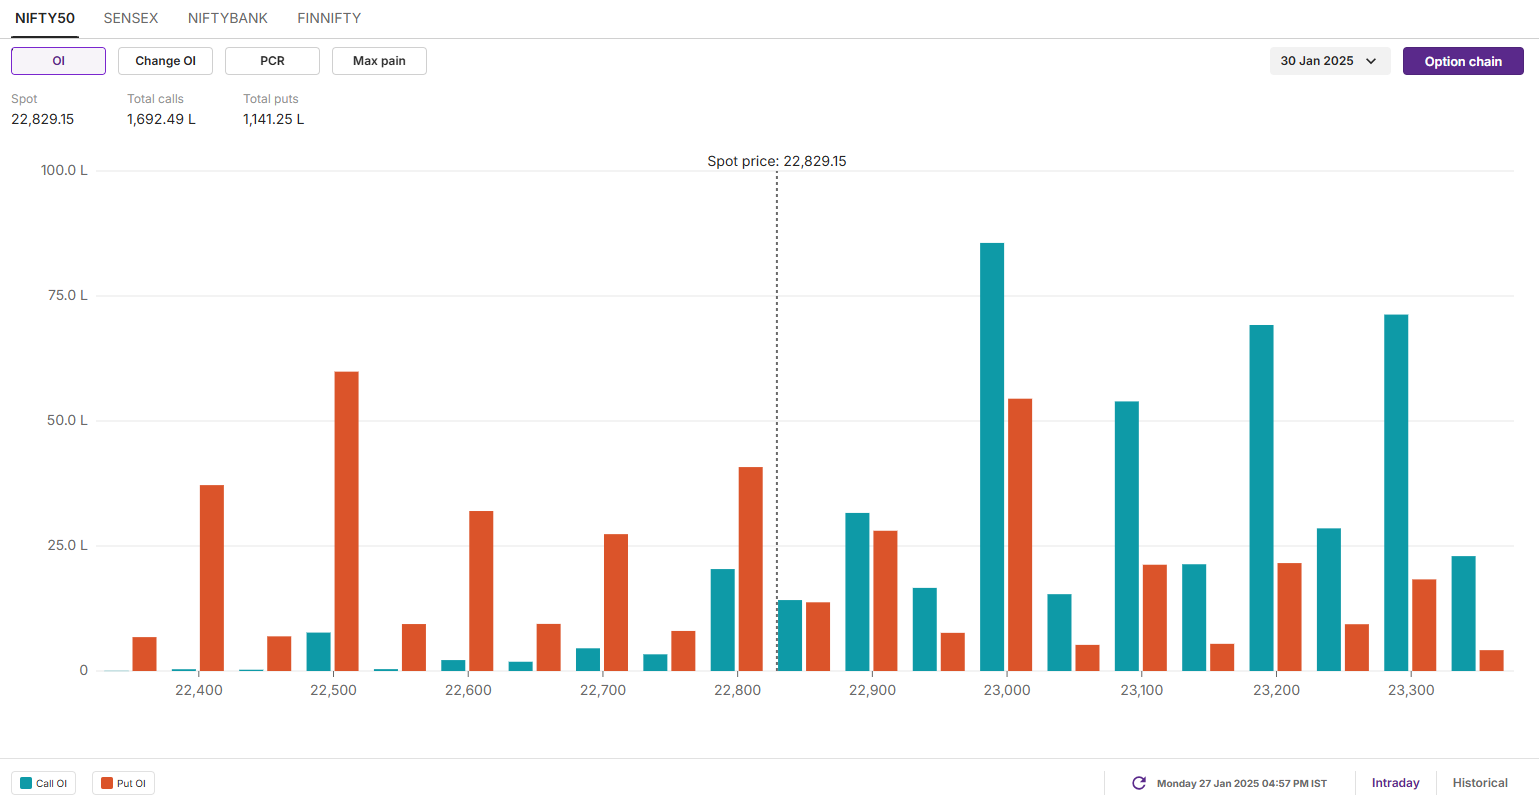
Task: Click the teal Call OI legend swatch
Action: (x=26, y=783)
